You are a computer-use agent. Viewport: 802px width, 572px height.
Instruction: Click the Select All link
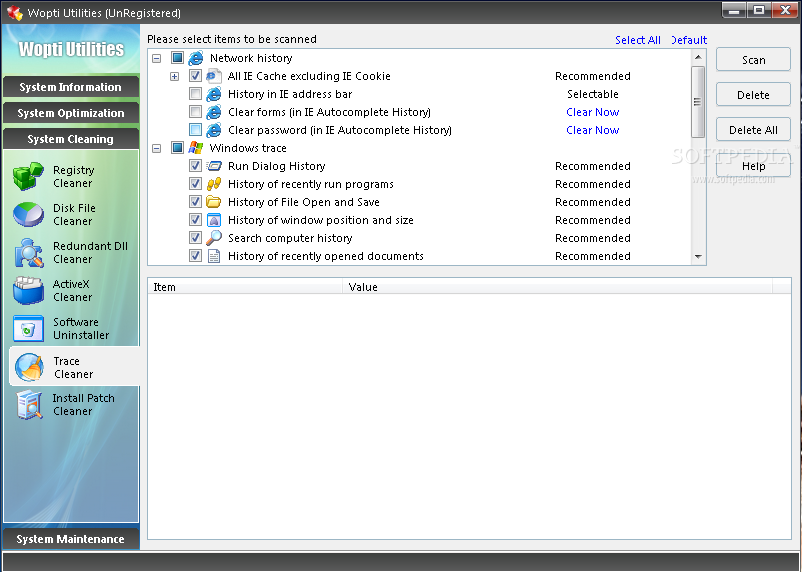pos(638,40)
